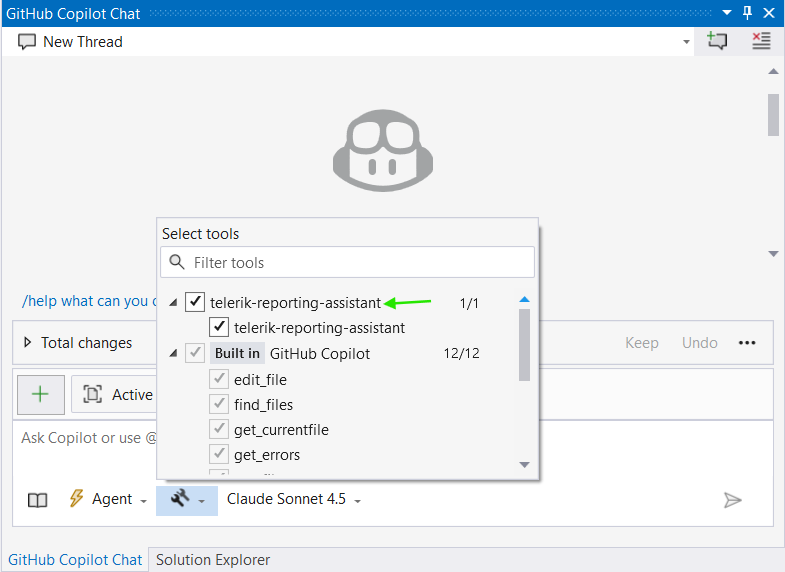Screen dimensions: 785x572
Task: Open the Agent mode dropdown
Action: (144, 501)
